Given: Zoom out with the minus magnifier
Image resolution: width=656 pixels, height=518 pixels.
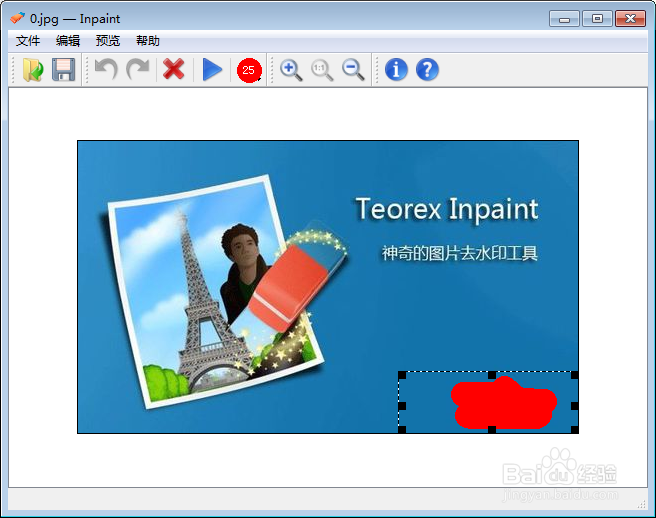Looking at the screenshot, I should click(353, 70).
